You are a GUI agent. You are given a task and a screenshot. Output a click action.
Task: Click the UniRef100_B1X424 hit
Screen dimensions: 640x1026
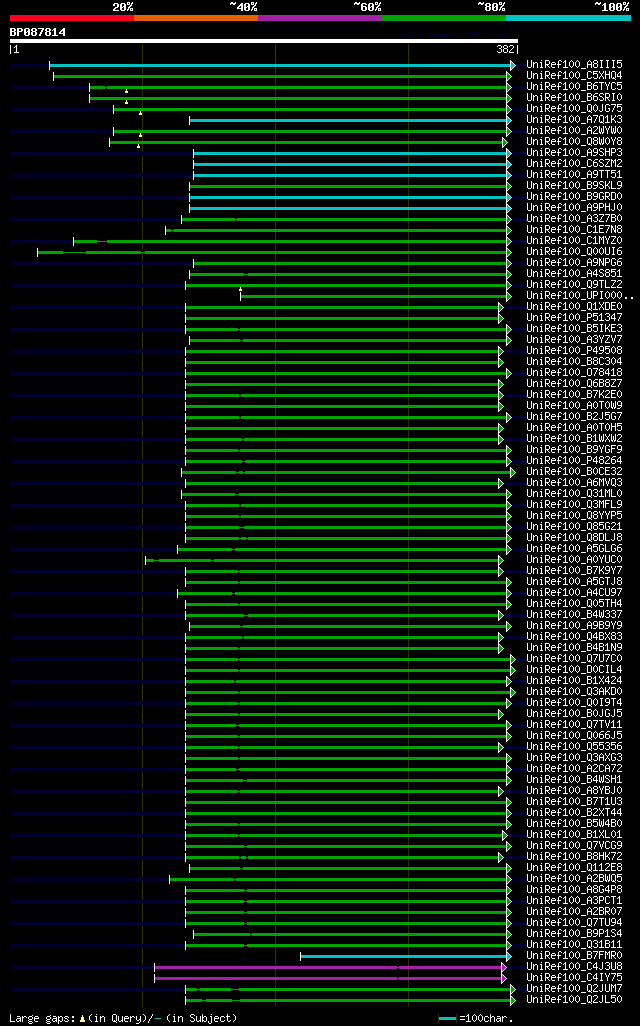(574, 681)
